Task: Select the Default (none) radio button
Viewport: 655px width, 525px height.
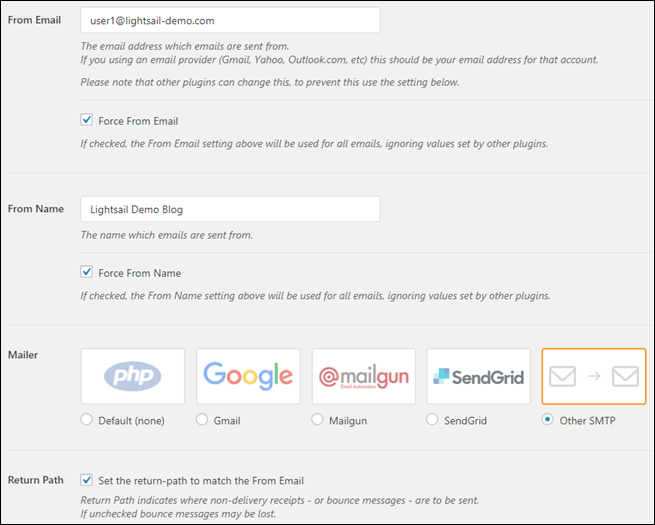Action: pyautogui.click(x=87, y=420)
